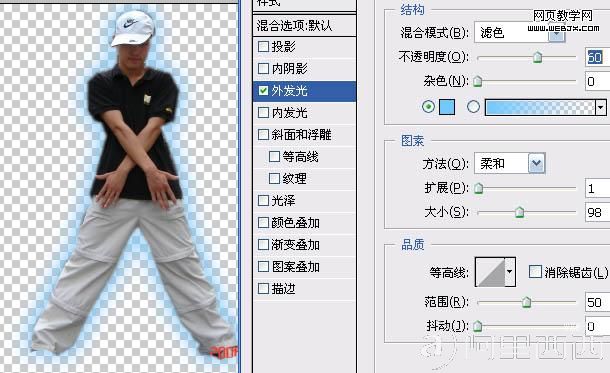Enable the 渐变叠加 gradient overlay checkbox
This screenshot has height=373, width=610.
263,245
